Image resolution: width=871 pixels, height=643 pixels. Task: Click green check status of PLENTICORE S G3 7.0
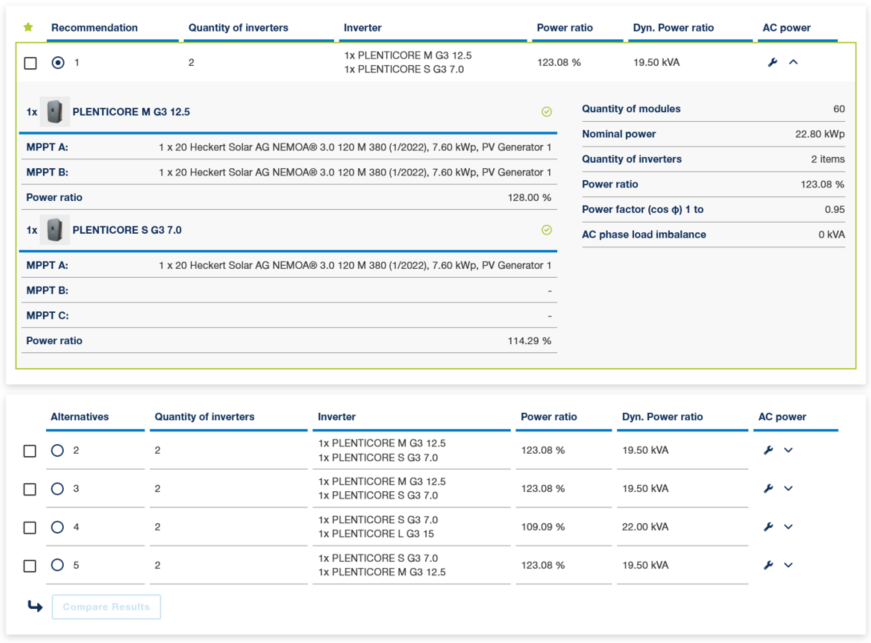[547, 230]
